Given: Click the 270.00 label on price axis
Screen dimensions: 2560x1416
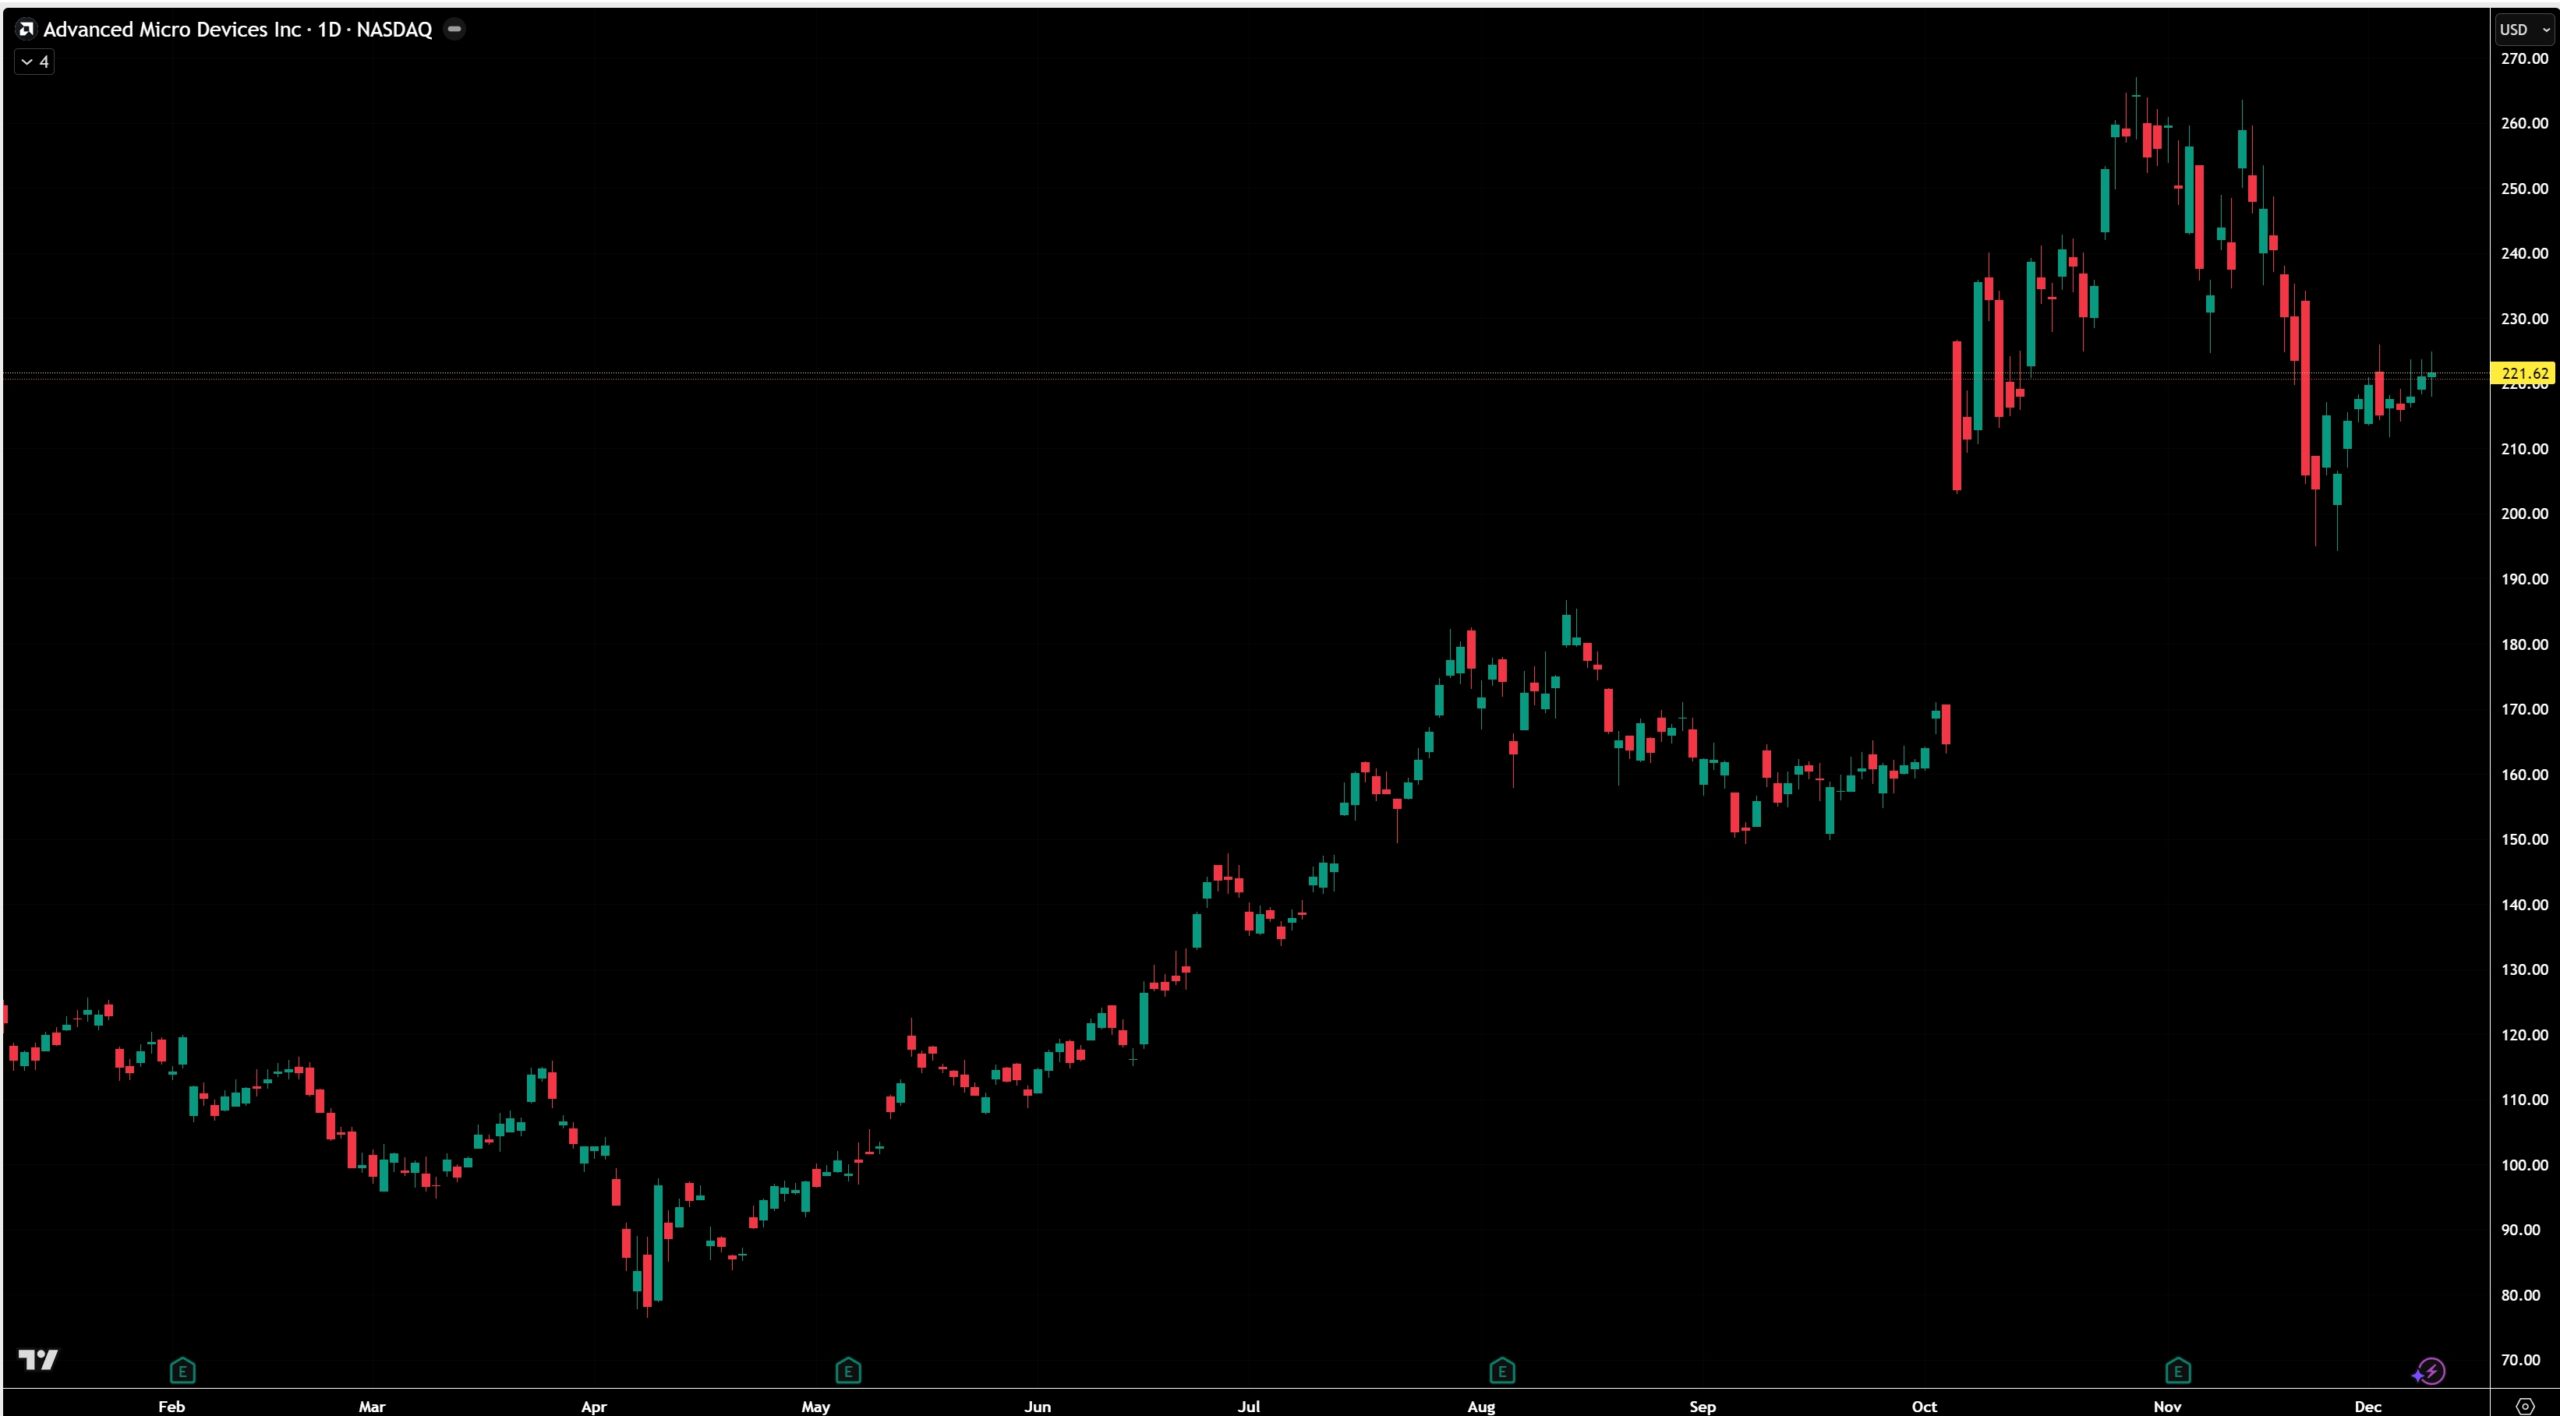Looking at the screenshot, I should 2524,58.
